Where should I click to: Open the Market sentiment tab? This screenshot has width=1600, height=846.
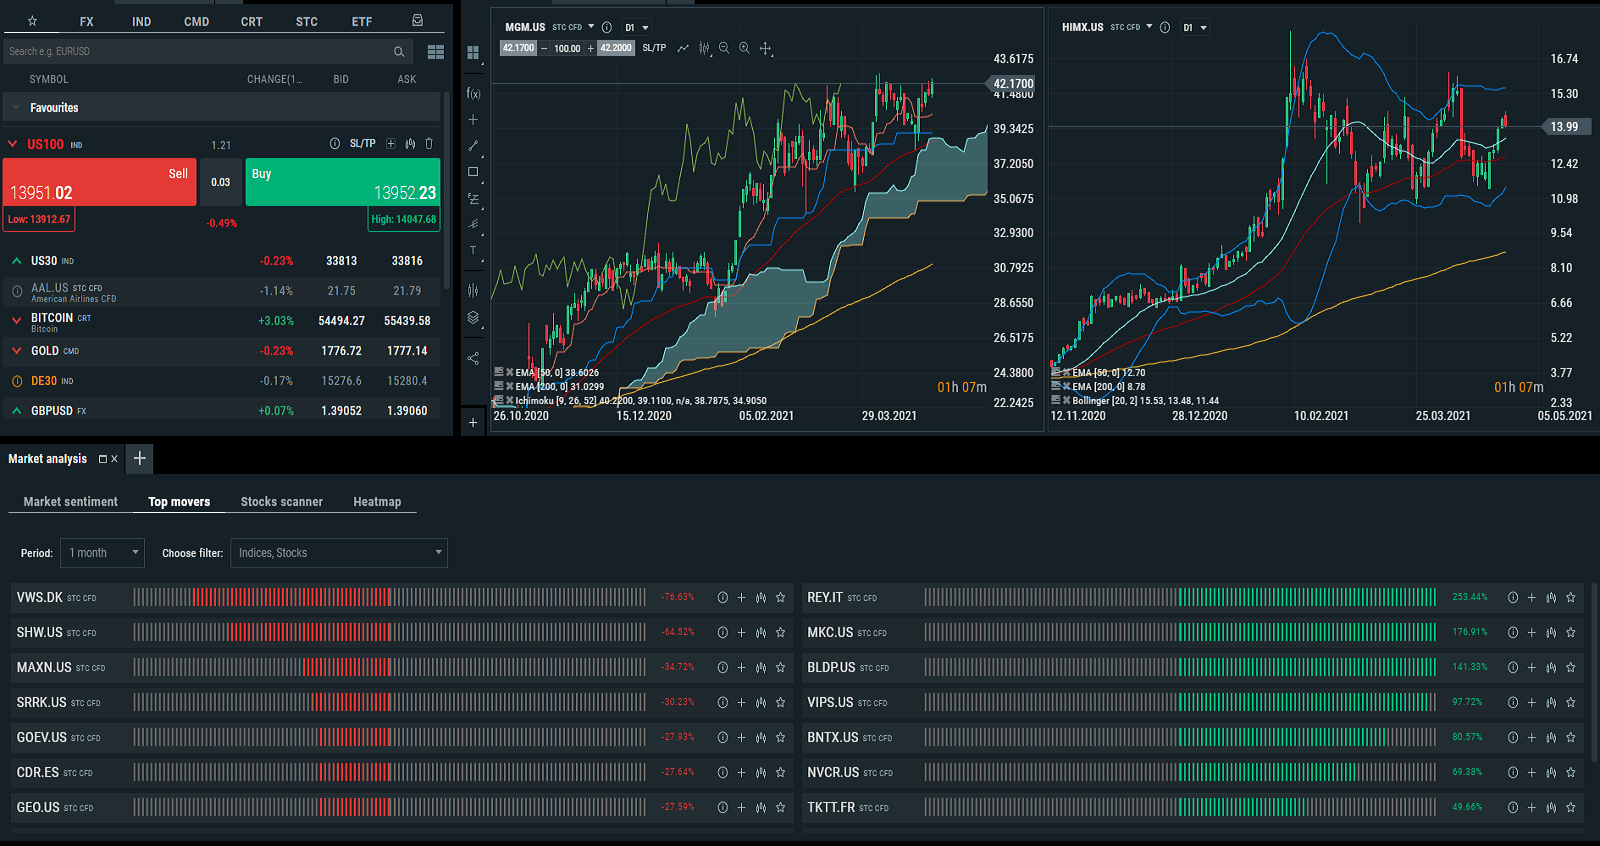(71, 502)
